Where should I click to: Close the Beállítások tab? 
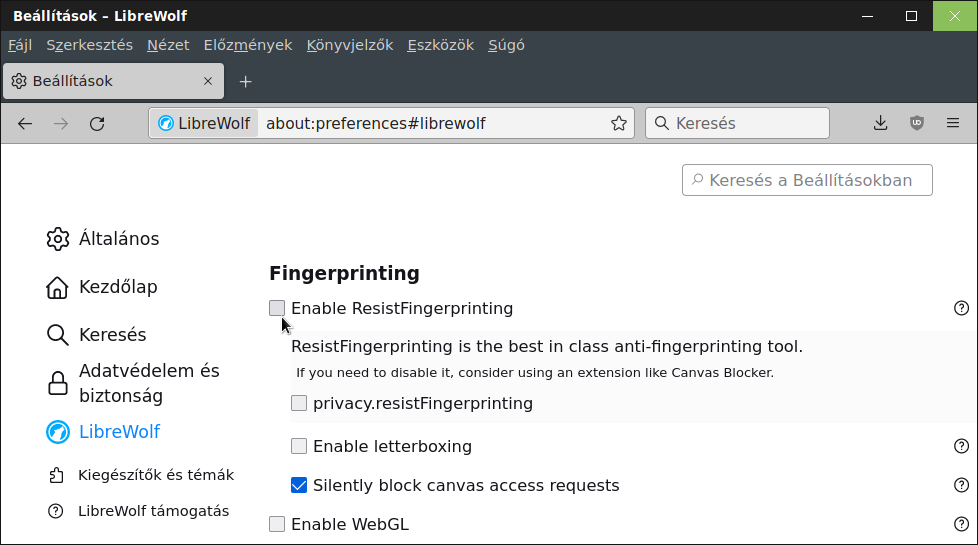click(208, 81)
